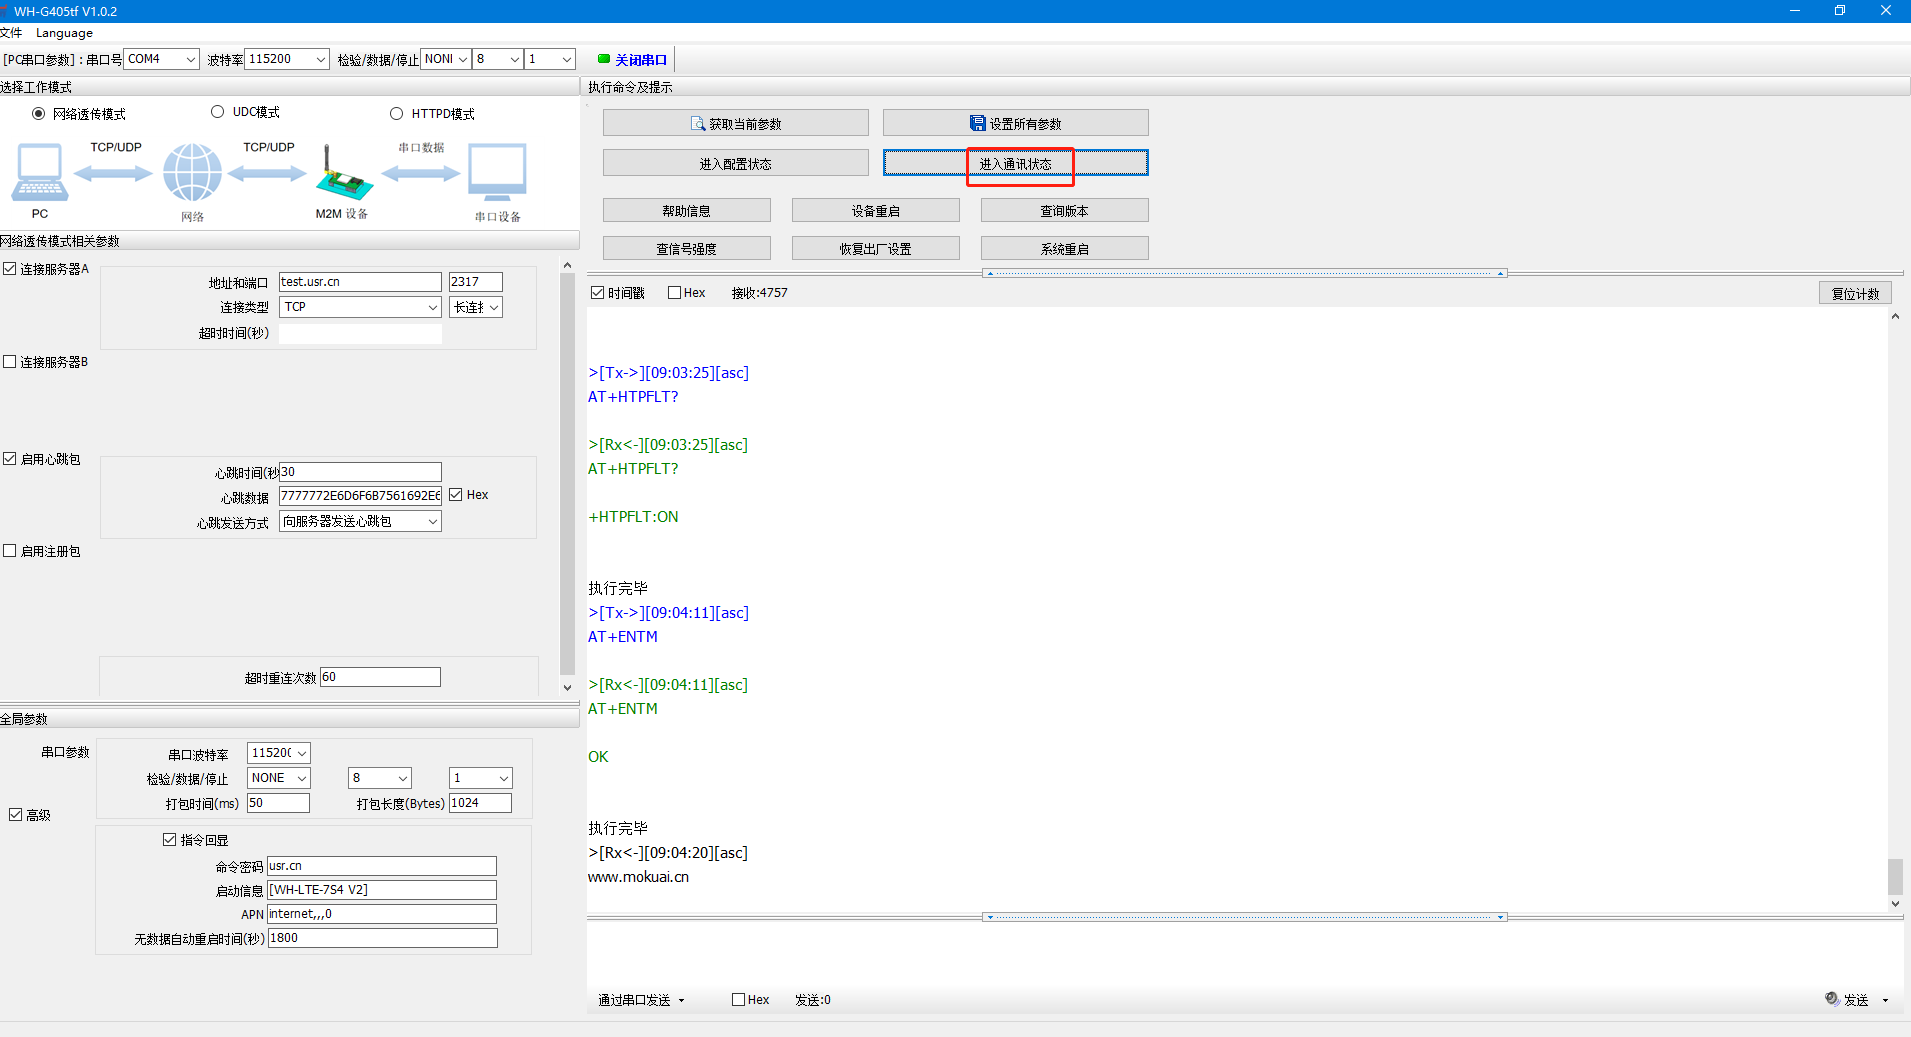Click the save disk icon on 设置所有参数
This screenshot has height=1037, width=1911.
[977, 124]
